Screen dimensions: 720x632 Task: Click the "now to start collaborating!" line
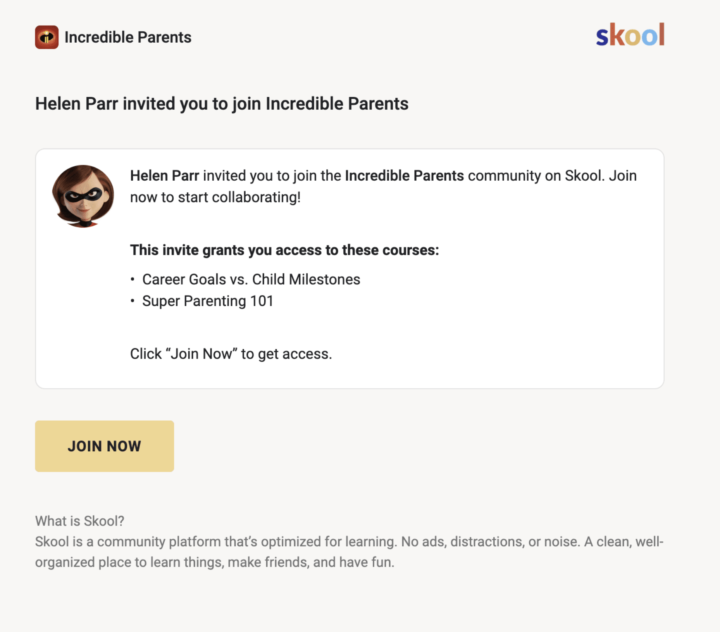pos(215,197)
